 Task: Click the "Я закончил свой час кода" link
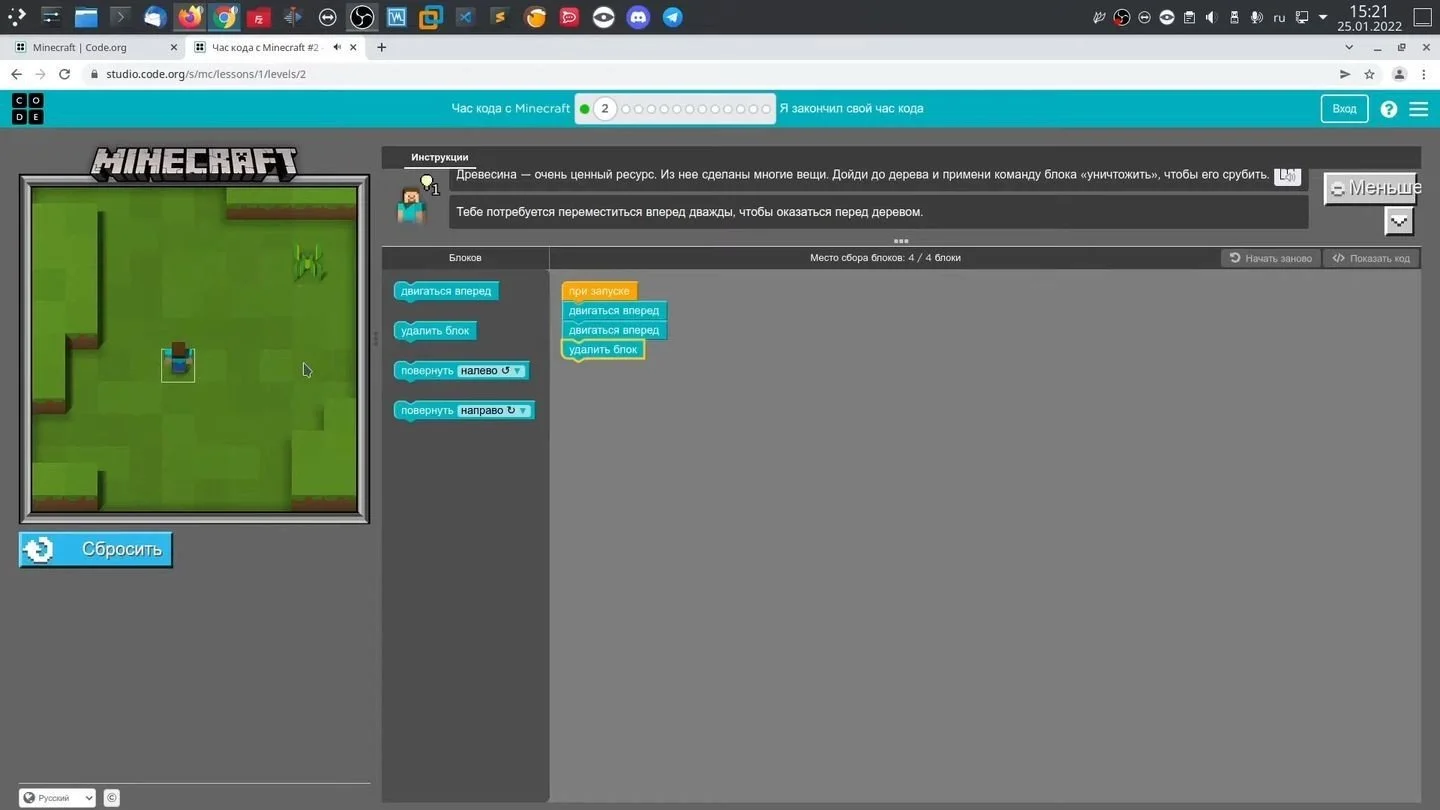pos(851,108)
